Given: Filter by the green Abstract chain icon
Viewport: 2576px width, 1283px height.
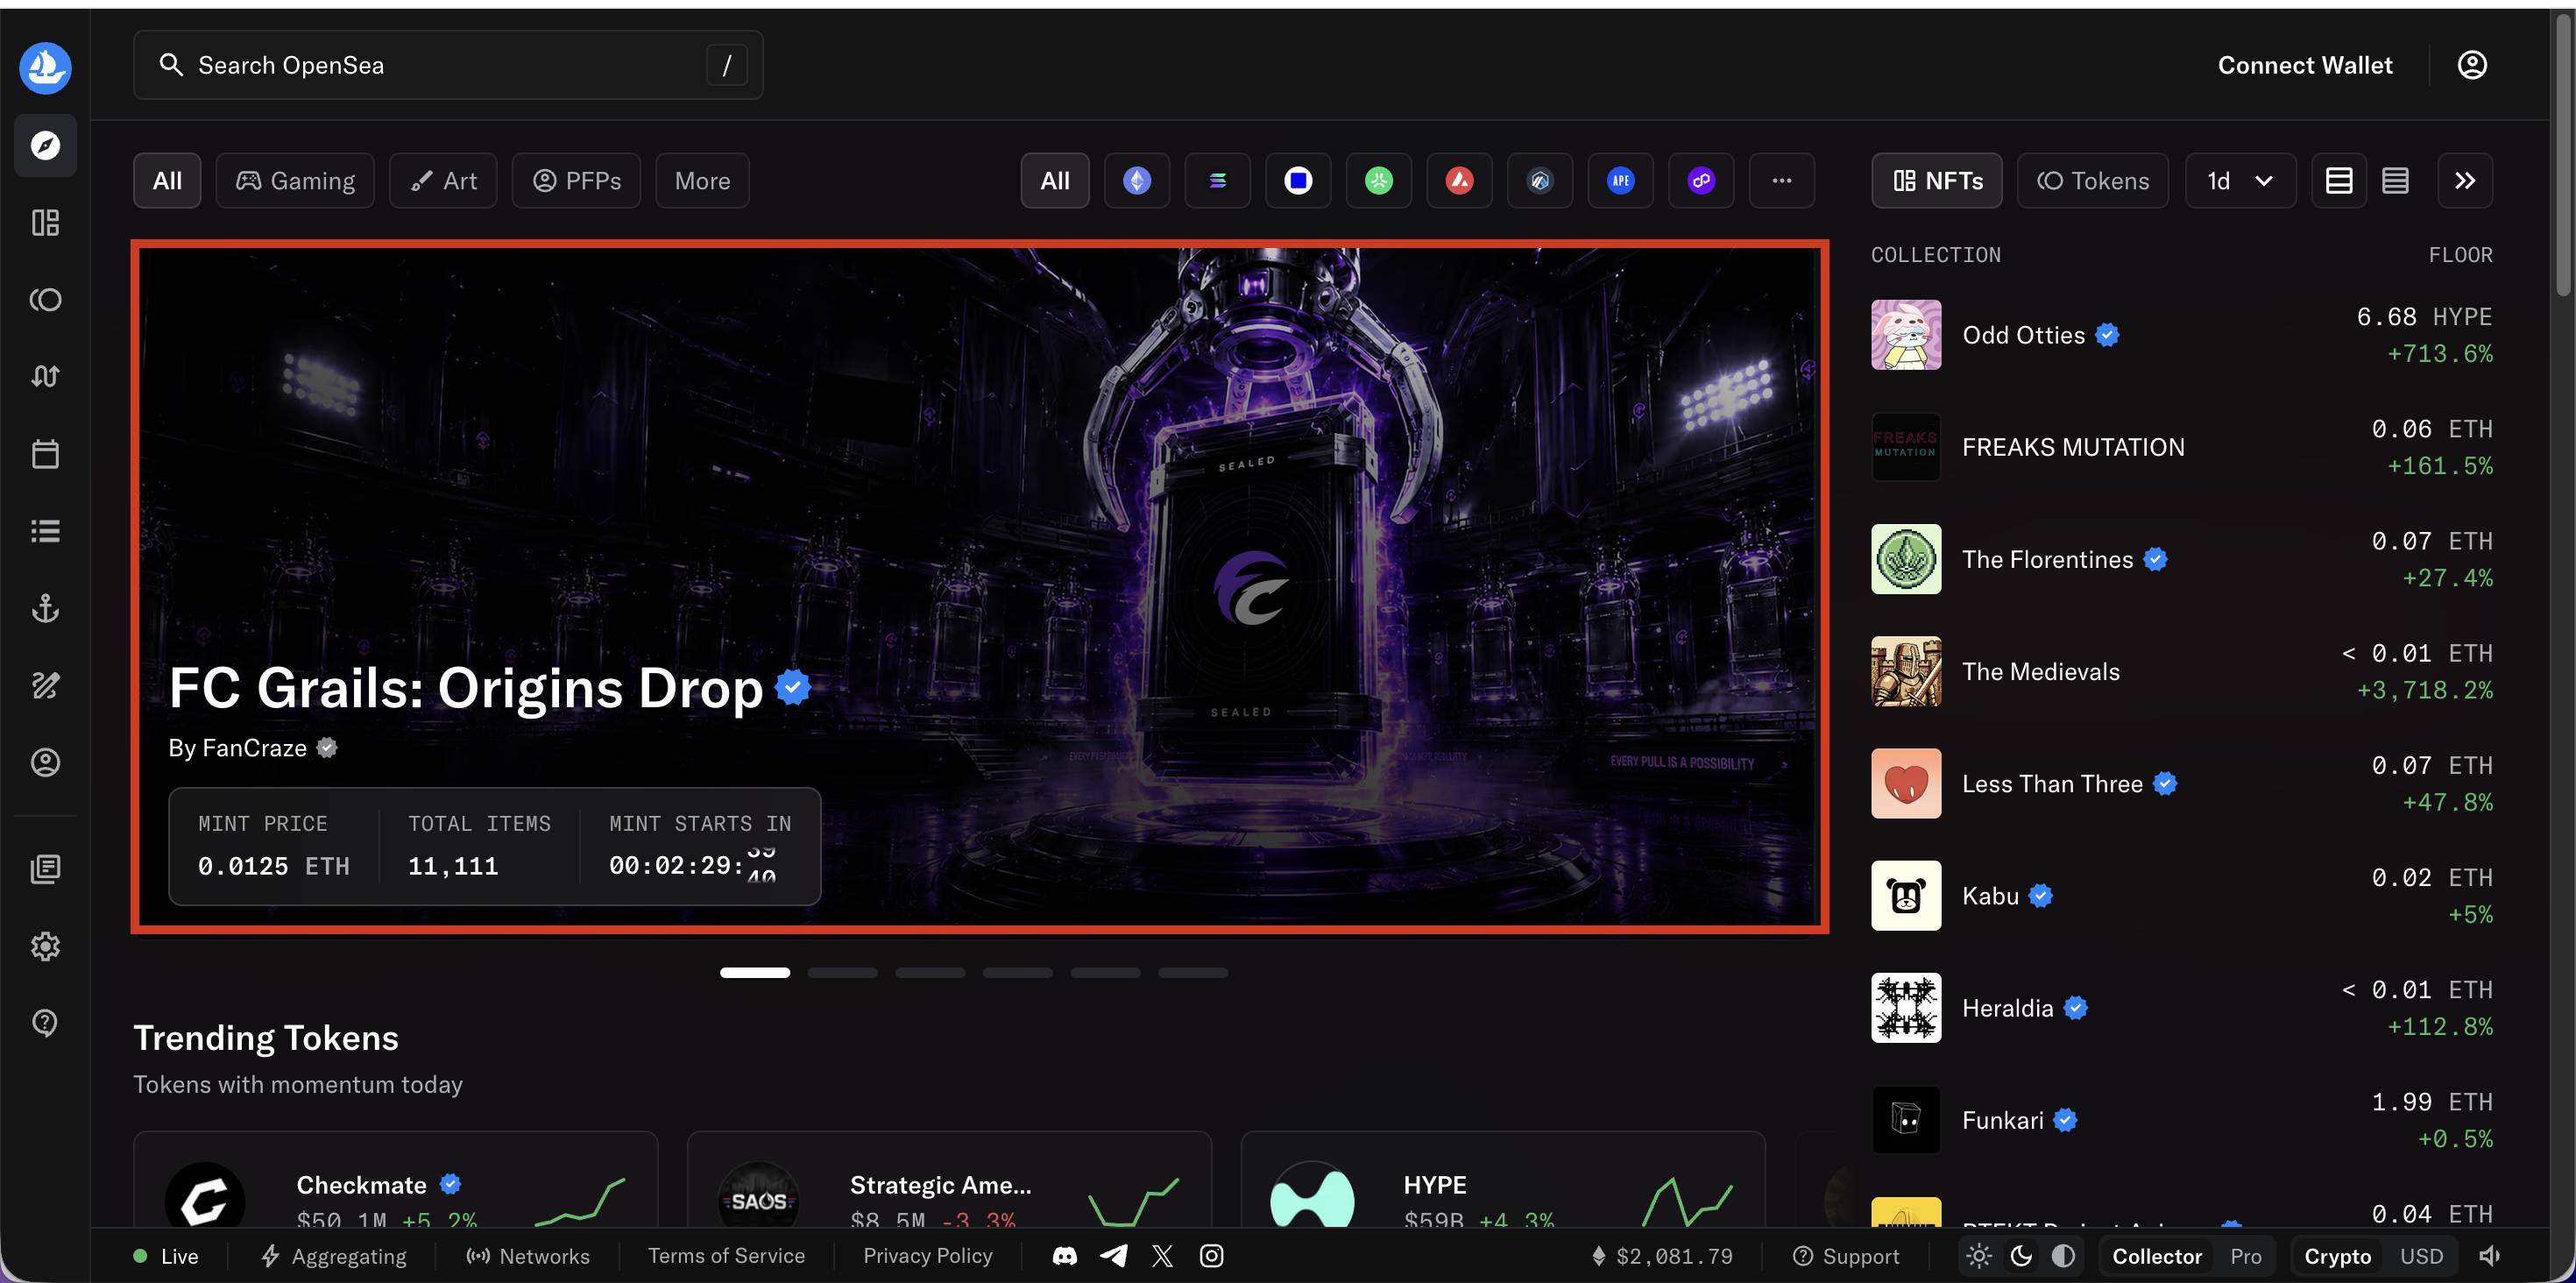Looking at the screenshot, I should pyautogui.click(x=1379, y=180).
